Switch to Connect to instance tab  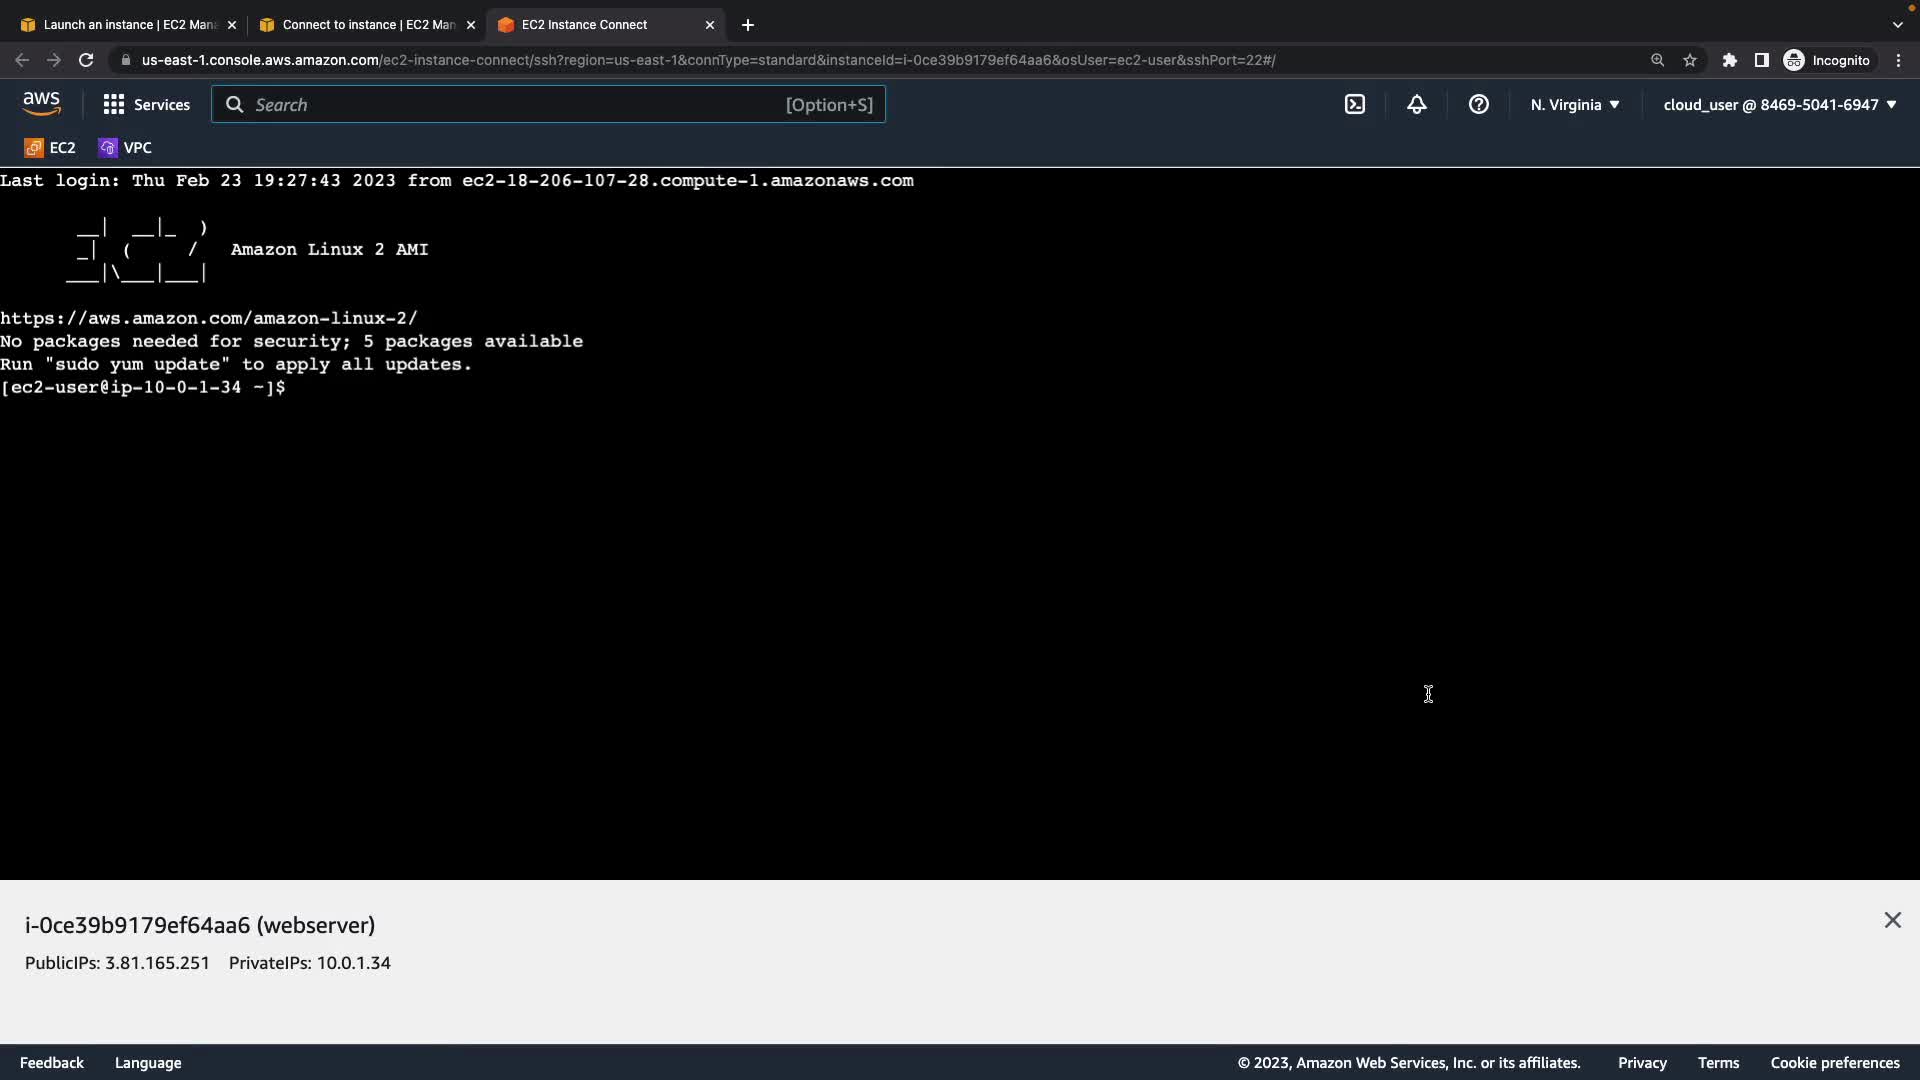point(367,25)
